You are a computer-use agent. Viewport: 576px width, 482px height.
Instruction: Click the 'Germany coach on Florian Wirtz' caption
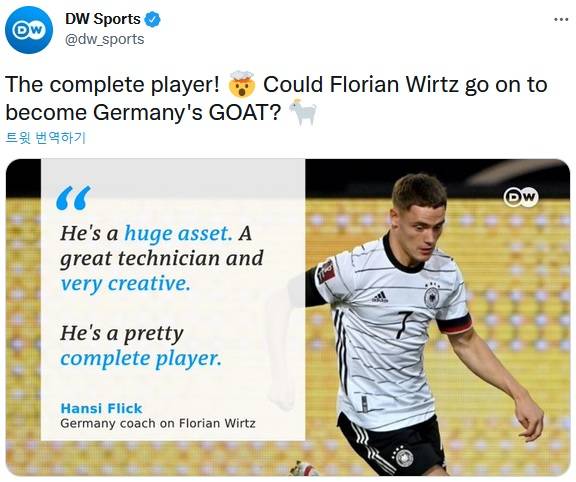158,424
